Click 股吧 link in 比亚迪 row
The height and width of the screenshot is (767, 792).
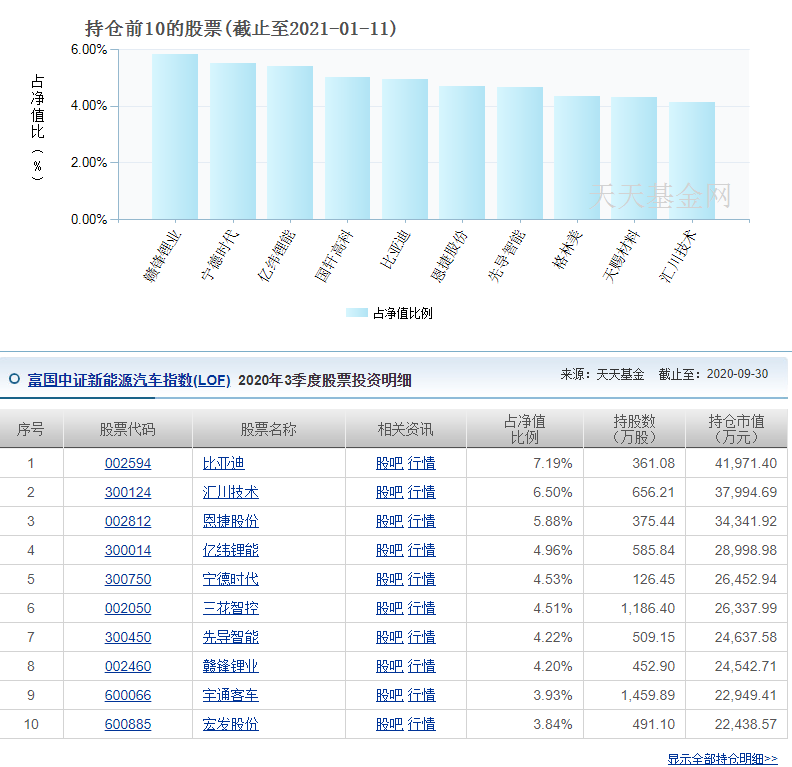[x=389, y=463]
